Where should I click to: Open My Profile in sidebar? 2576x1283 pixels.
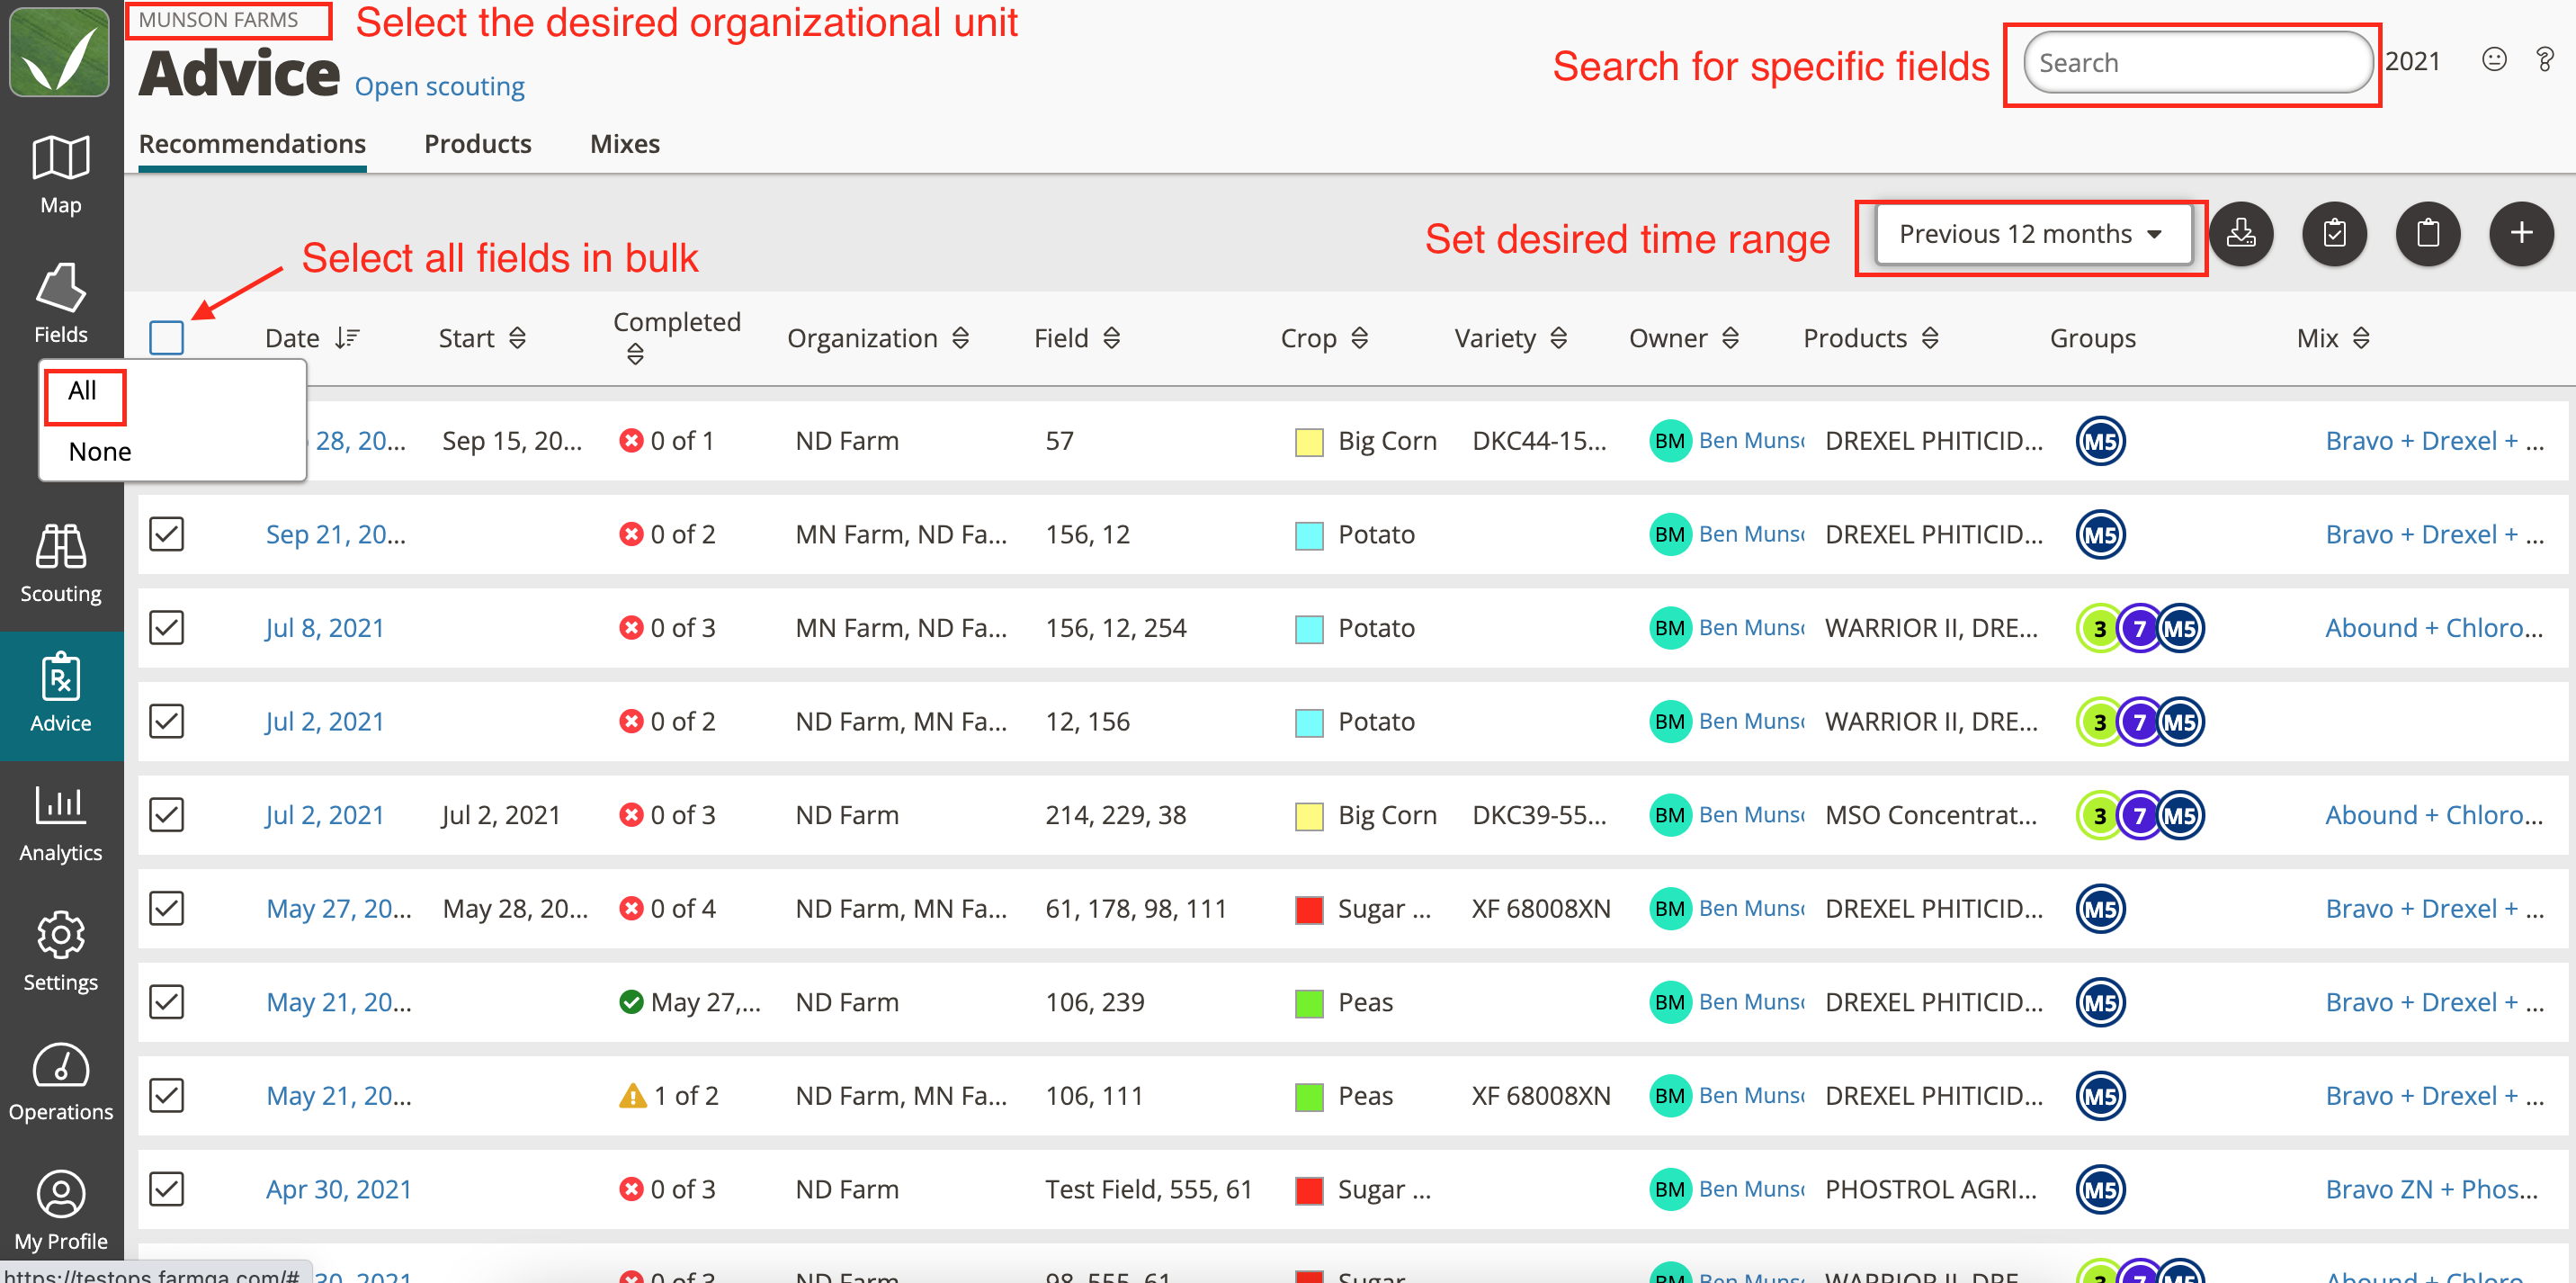[61, 1211]
